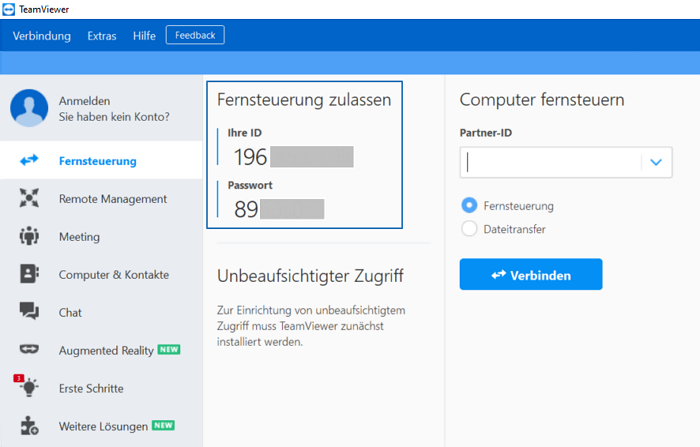Screen dimensions: 700x447
Task: Open the Remote Management sidebar tab
Action: (x=101, y=199)
